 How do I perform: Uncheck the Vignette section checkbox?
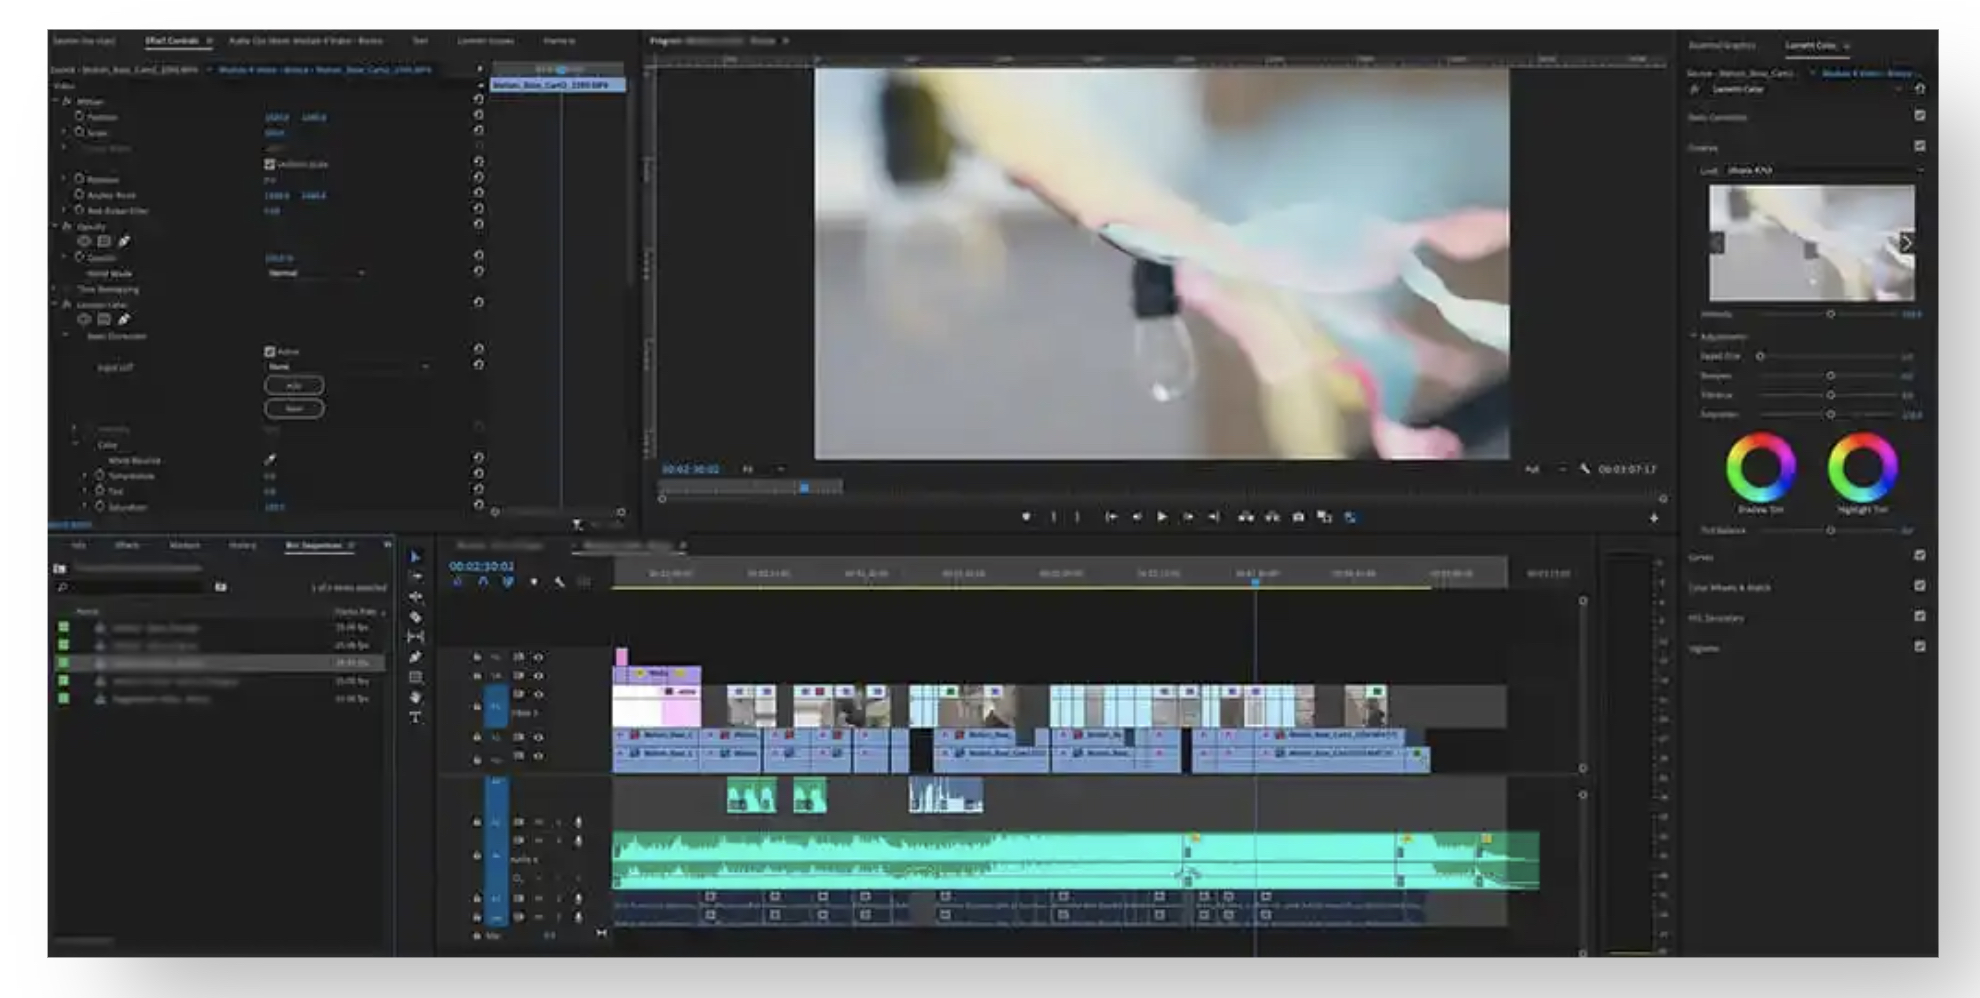(1919, 647)
